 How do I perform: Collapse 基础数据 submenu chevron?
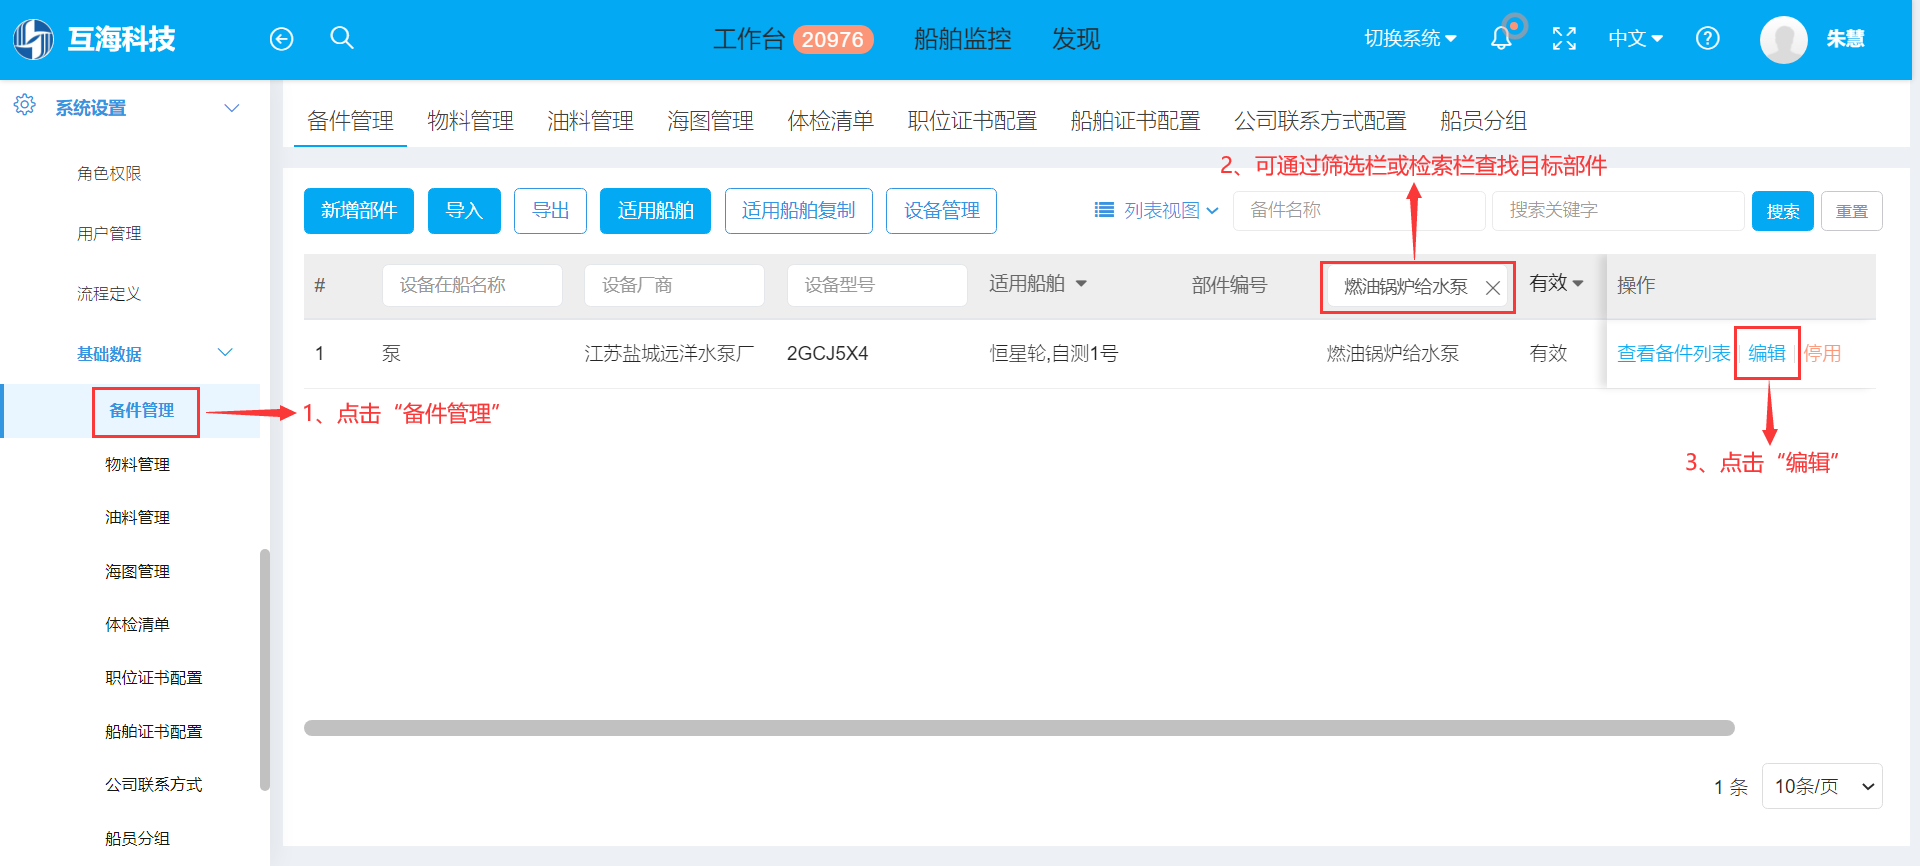click(x=225, y=352)
